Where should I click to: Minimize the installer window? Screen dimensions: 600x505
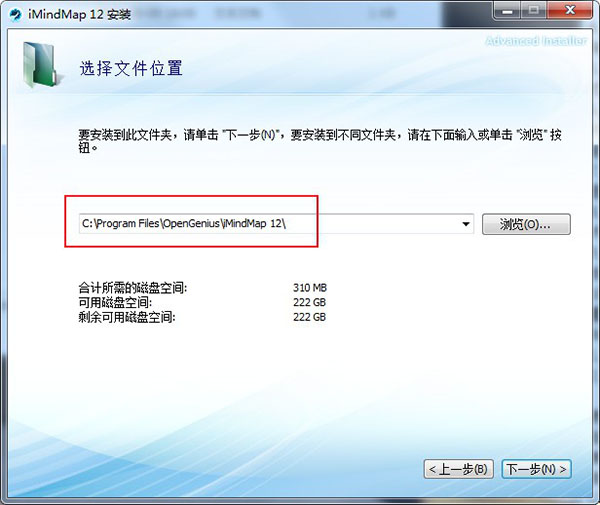click(x=507, y=10)
